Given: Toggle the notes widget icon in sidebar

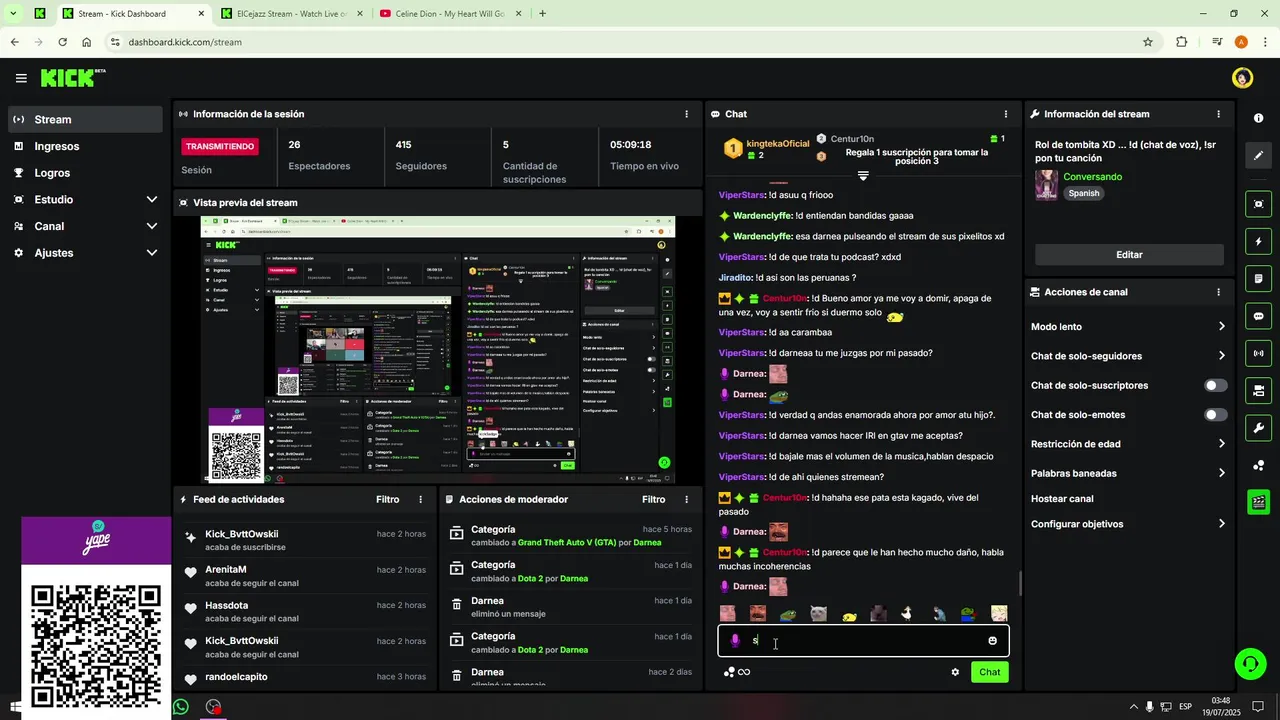Looking at the screenshot, I should click(1258, 278).
